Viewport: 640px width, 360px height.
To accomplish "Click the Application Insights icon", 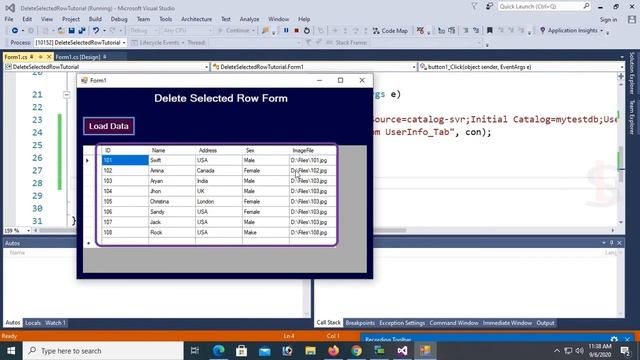I will coord(542,31).
